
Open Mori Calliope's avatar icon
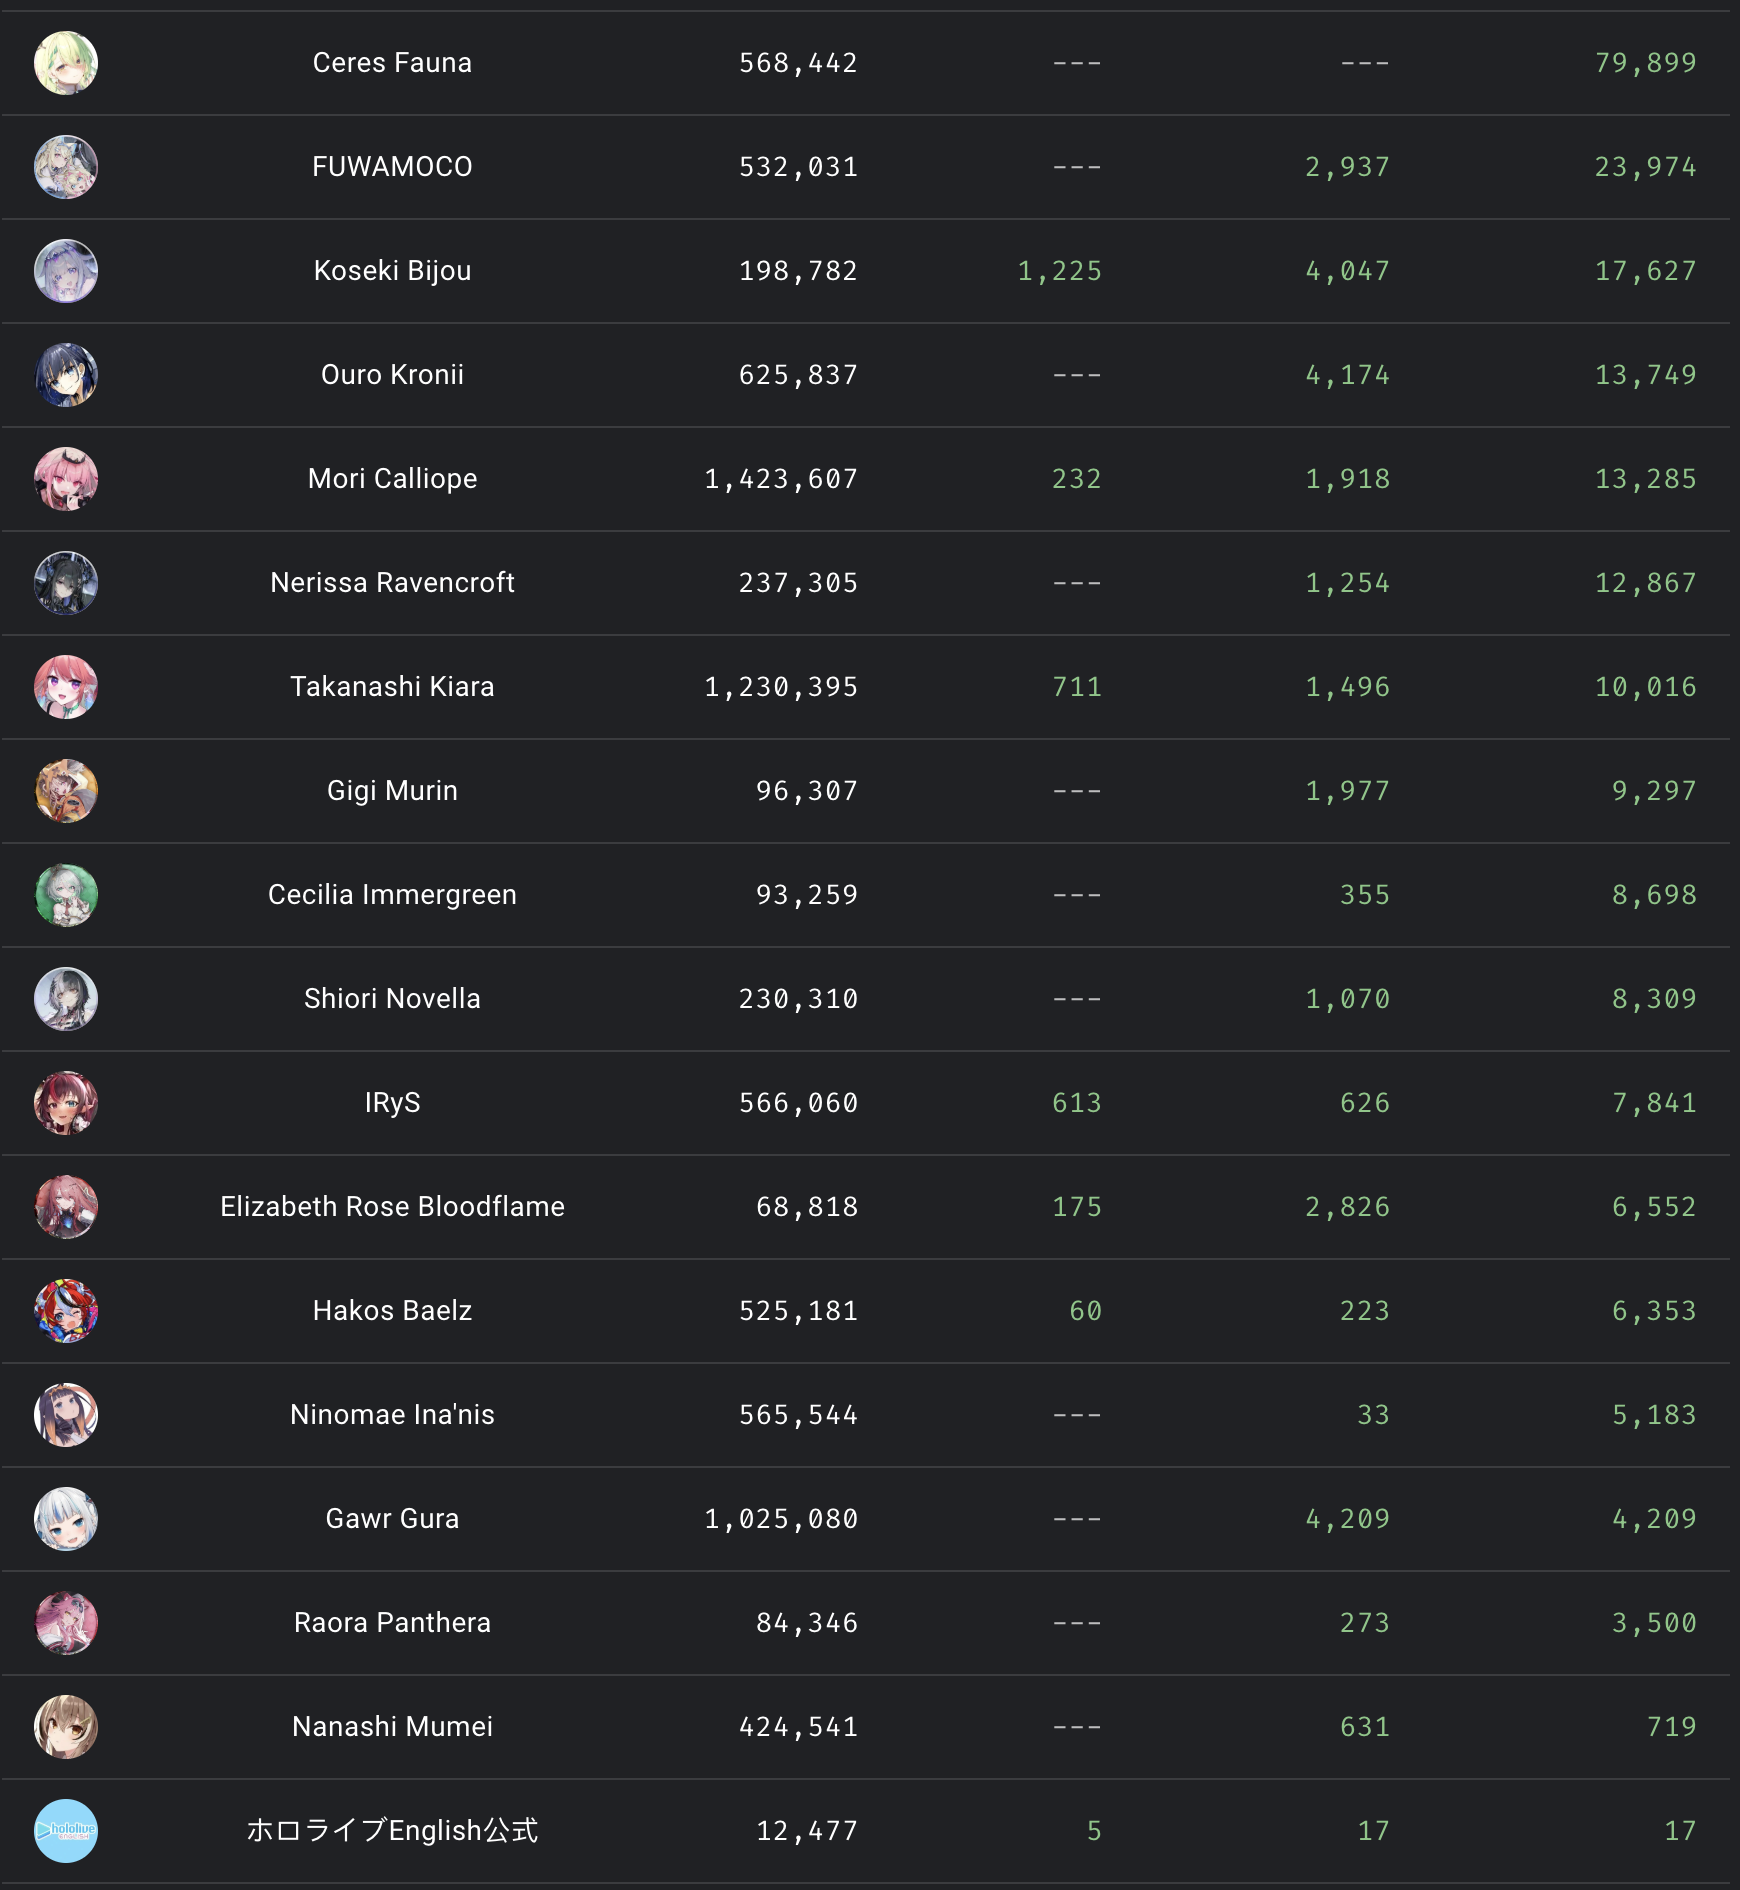click(x=66, y=479)
